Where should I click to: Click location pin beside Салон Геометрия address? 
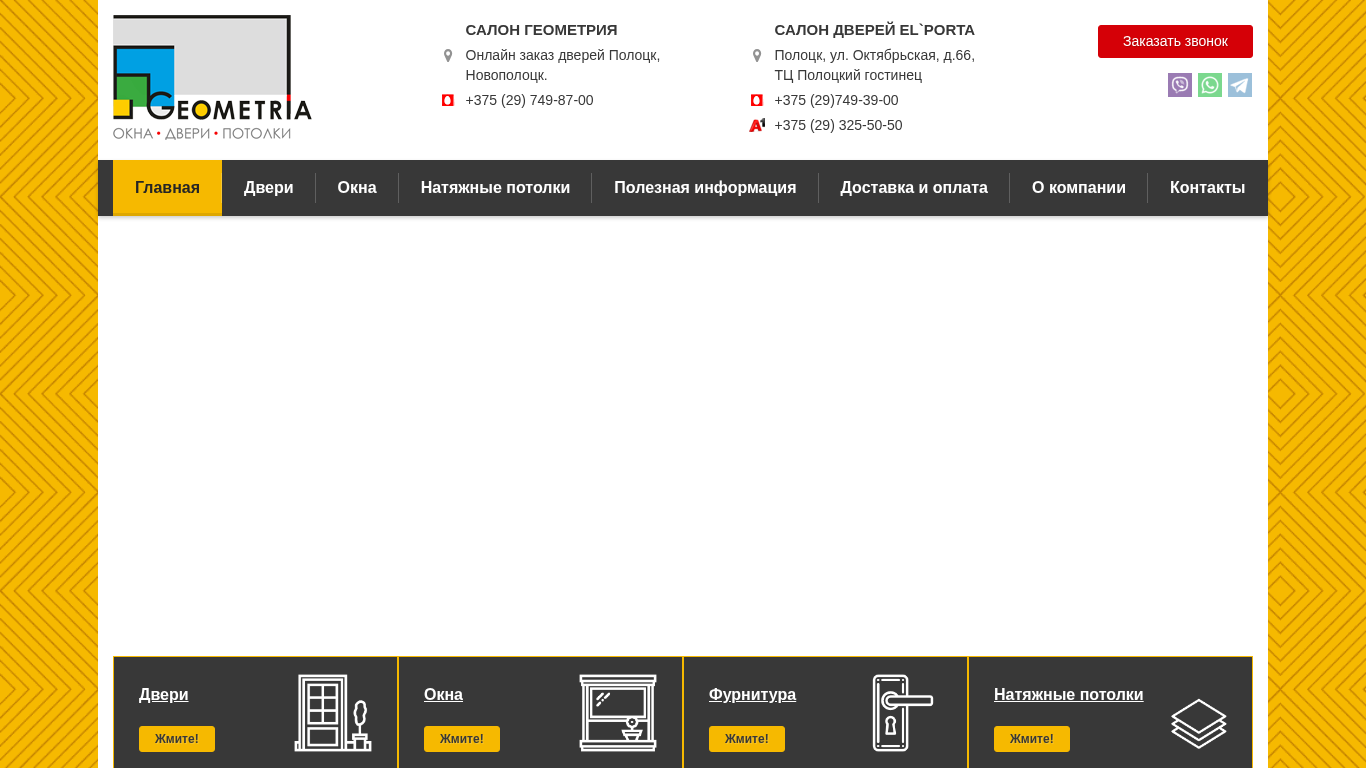[x=448, y=56]
